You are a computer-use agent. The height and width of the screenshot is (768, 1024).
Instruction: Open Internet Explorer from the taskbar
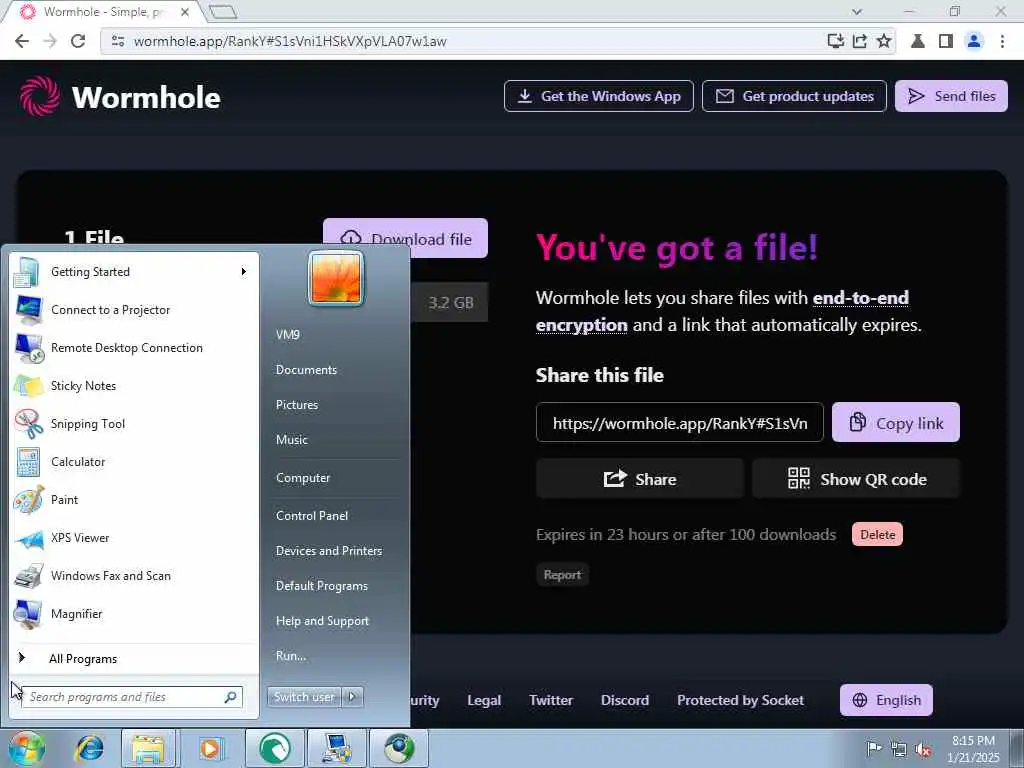pyautogui.click(x=89, y=748)
